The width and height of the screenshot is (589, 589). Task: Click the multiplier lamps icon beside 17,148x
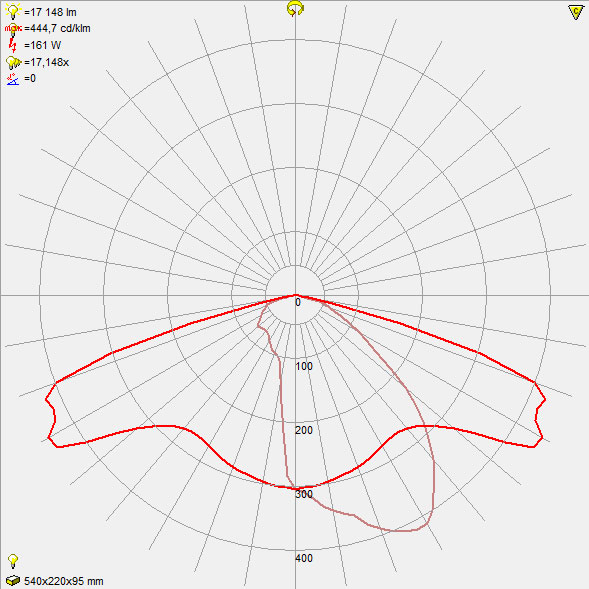(14, 62)
